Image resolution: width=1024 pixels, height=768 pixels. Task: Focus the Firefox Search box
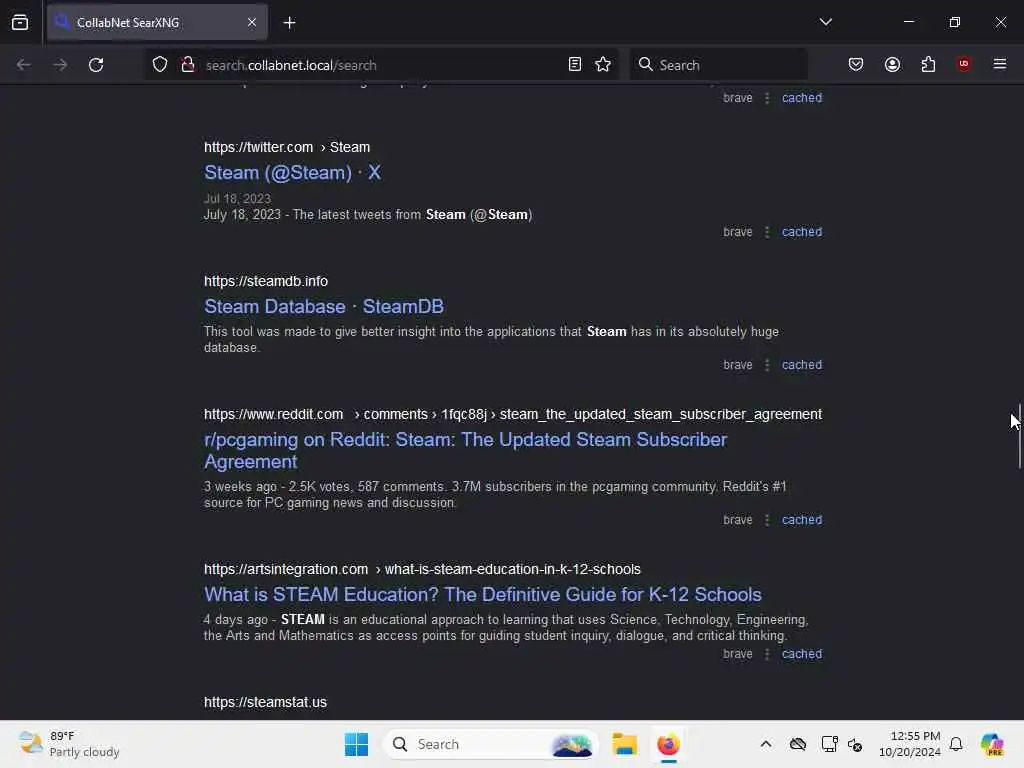click(718, 65)
